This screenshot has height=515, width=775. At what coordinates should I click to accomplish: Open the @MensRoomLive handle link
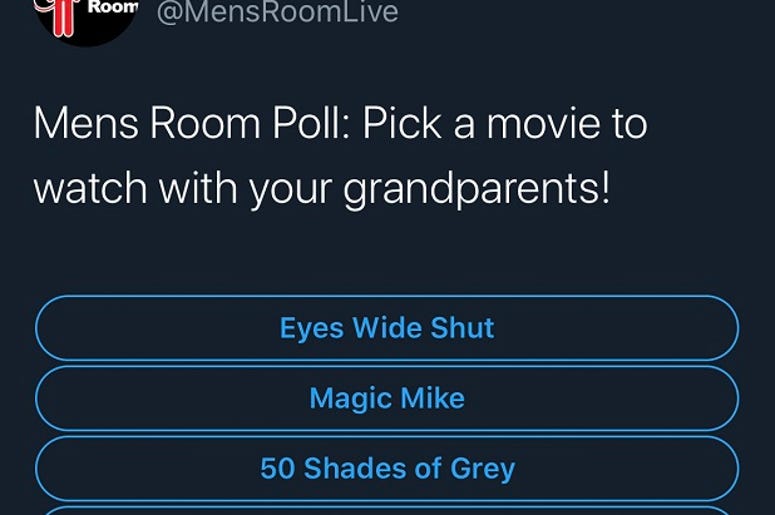277,12
